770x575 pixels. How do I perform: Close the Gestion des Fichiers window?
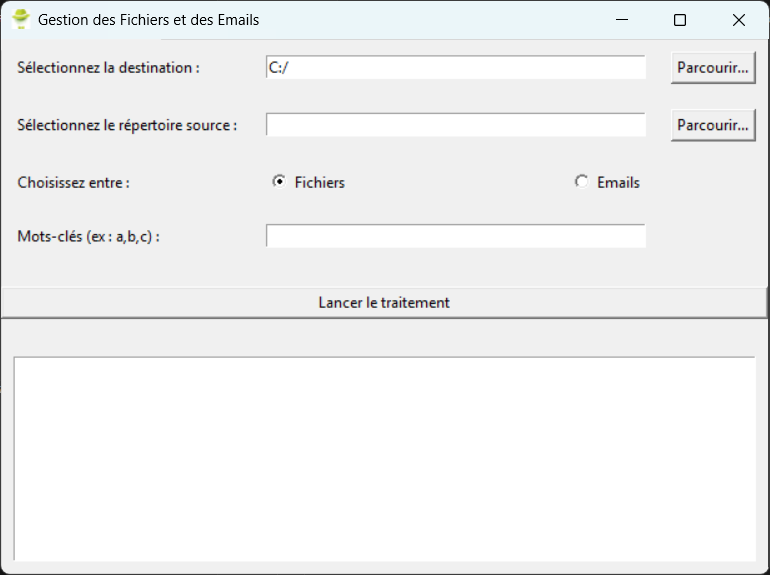click(739, 20)
